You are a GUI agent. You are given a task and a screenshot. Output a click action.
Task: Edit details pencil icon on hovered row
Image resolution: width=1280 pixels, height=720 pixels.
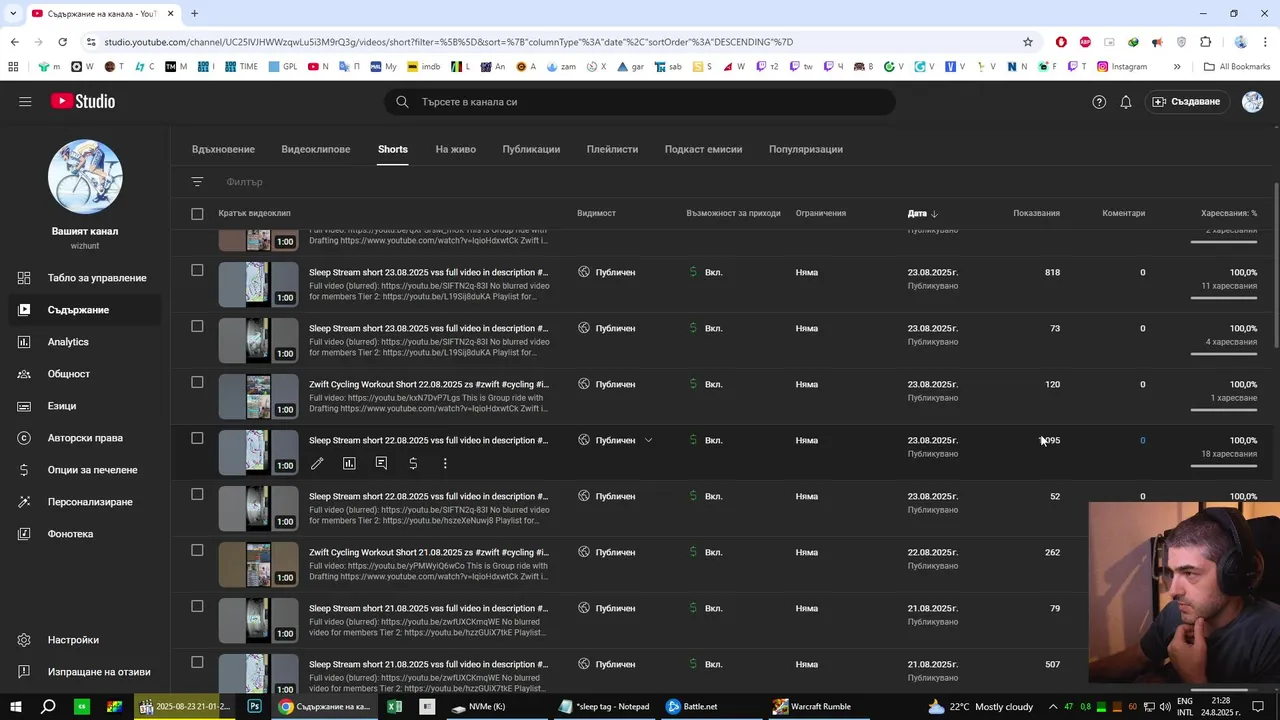pyautogui.click(x=317, y=464)
